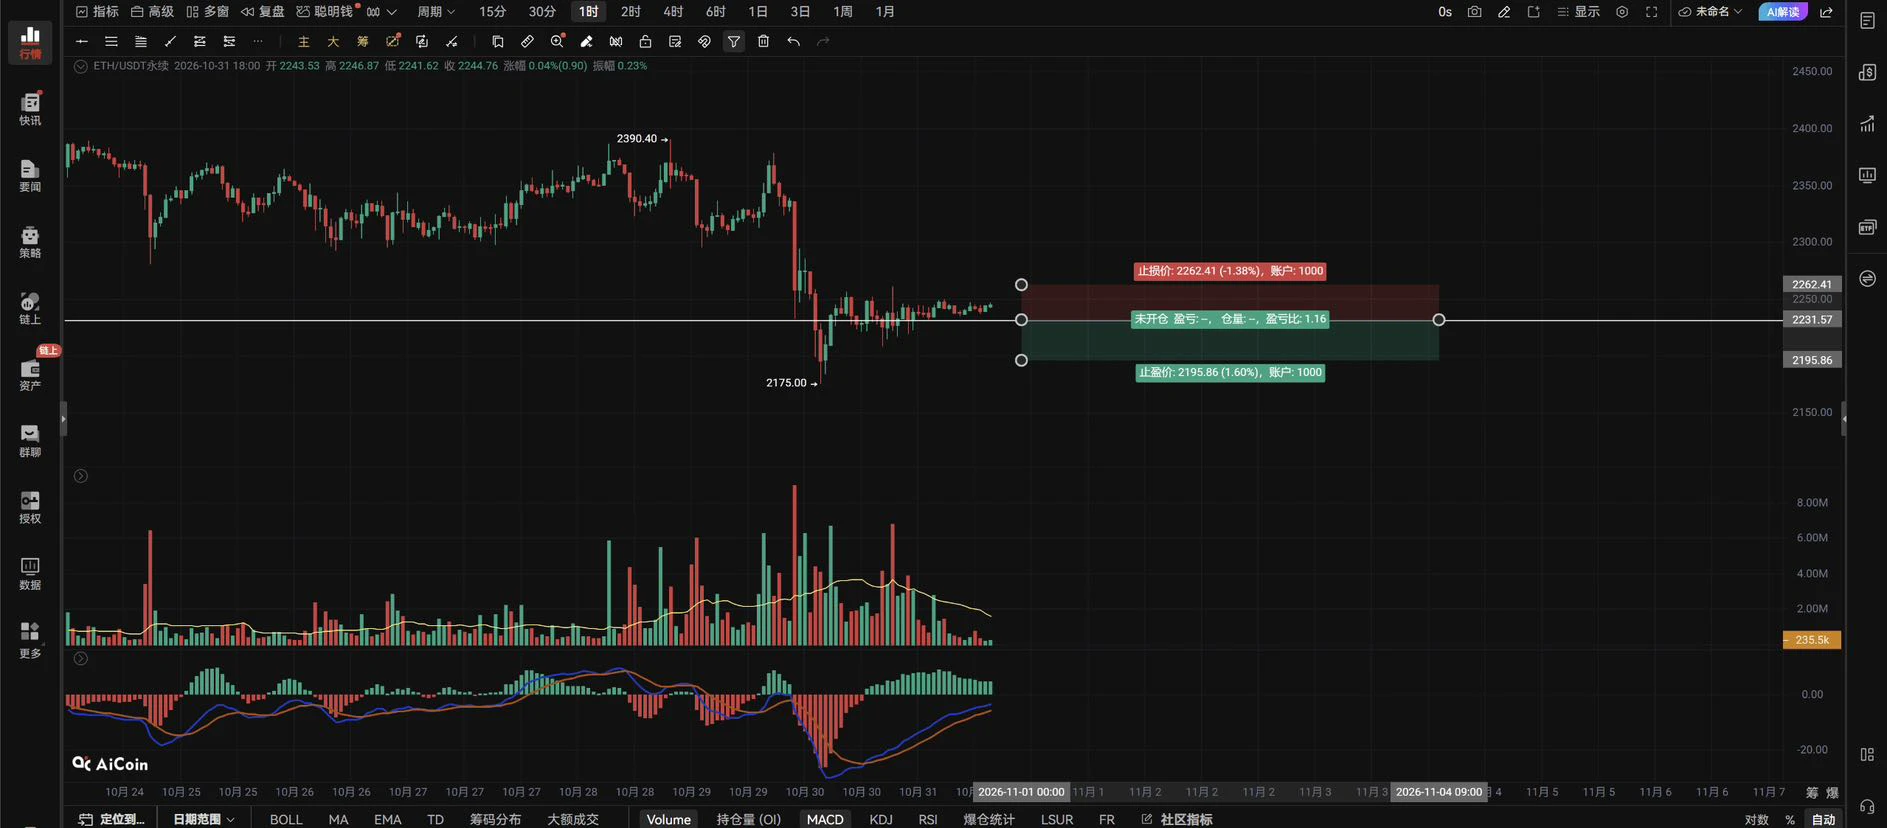Open the 群聊 group chat sidebar panel
This screenshot has height=828, width=1887.
(30, 441)
